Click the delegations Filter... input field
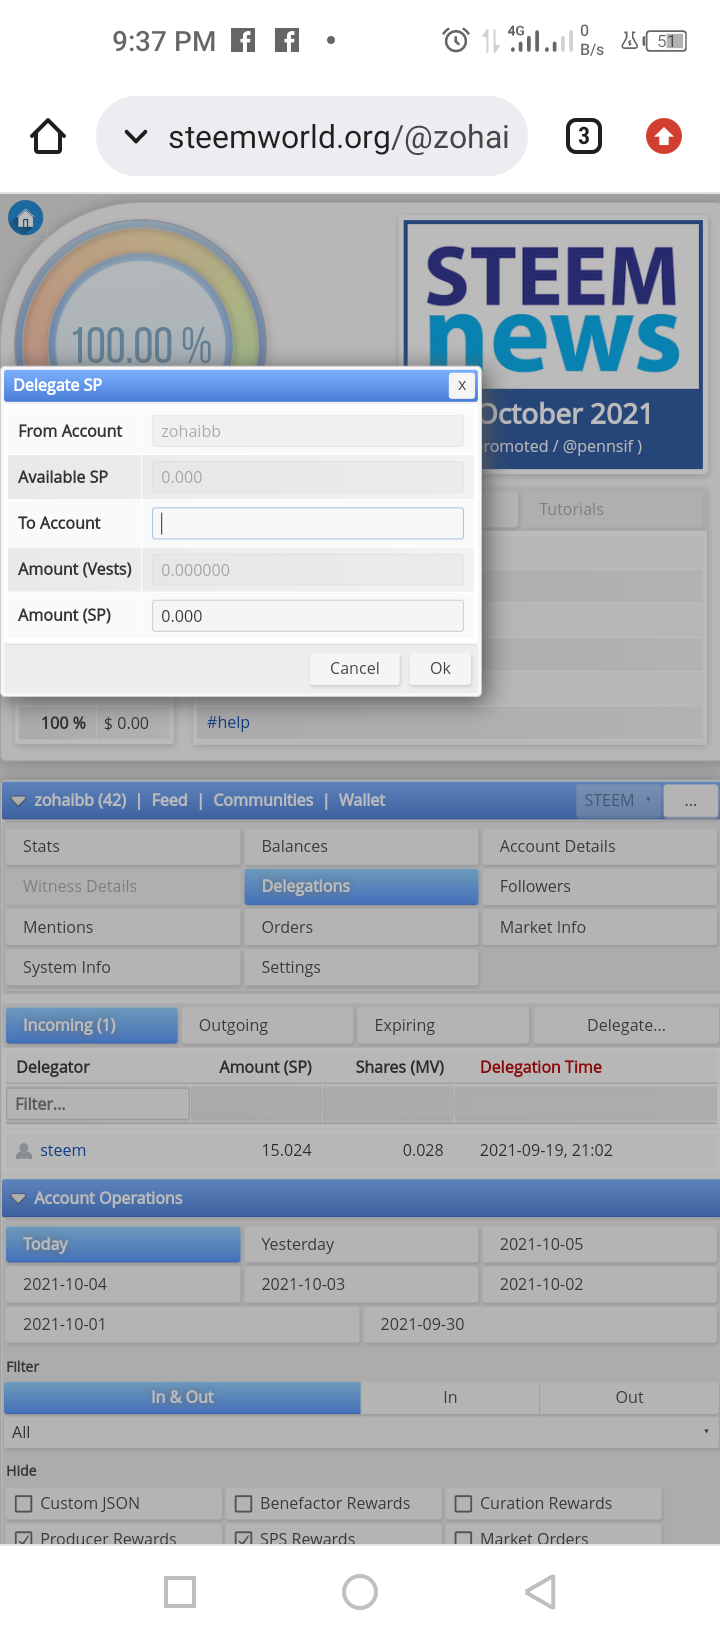Image resolution: width=720 pixels, height=1640 pixels. click(x=97, y=1104)
